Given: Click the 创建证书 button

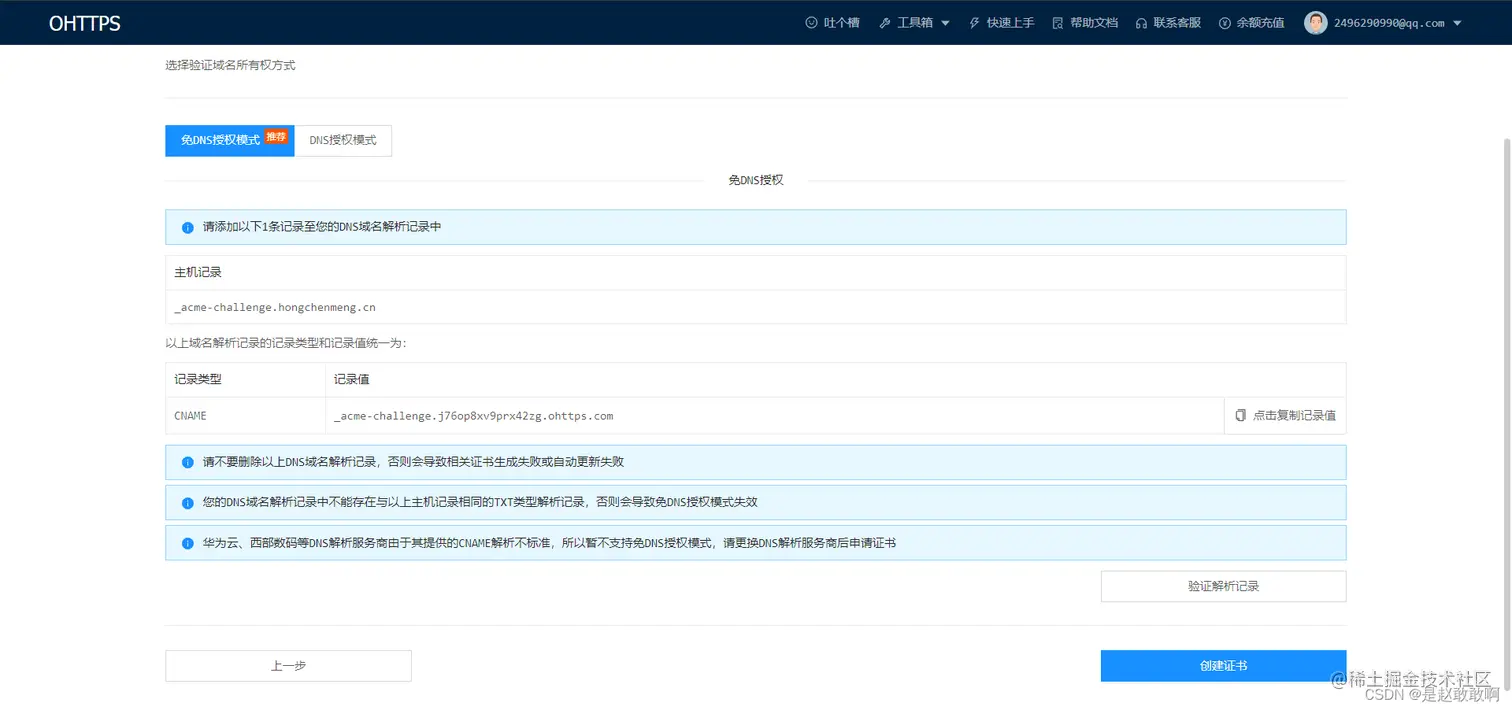Looking at the screenshot, I should coord(1223,666).
